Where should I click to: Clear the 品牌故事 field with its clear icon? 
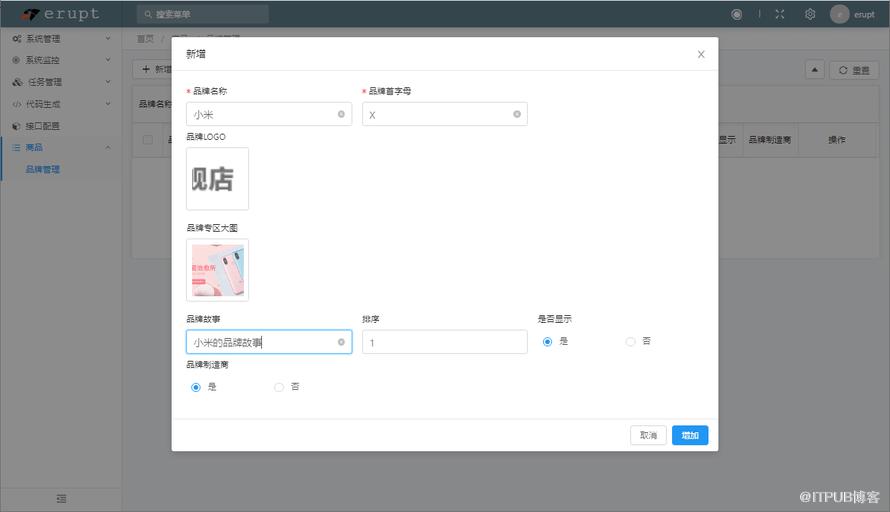(341, 342)
